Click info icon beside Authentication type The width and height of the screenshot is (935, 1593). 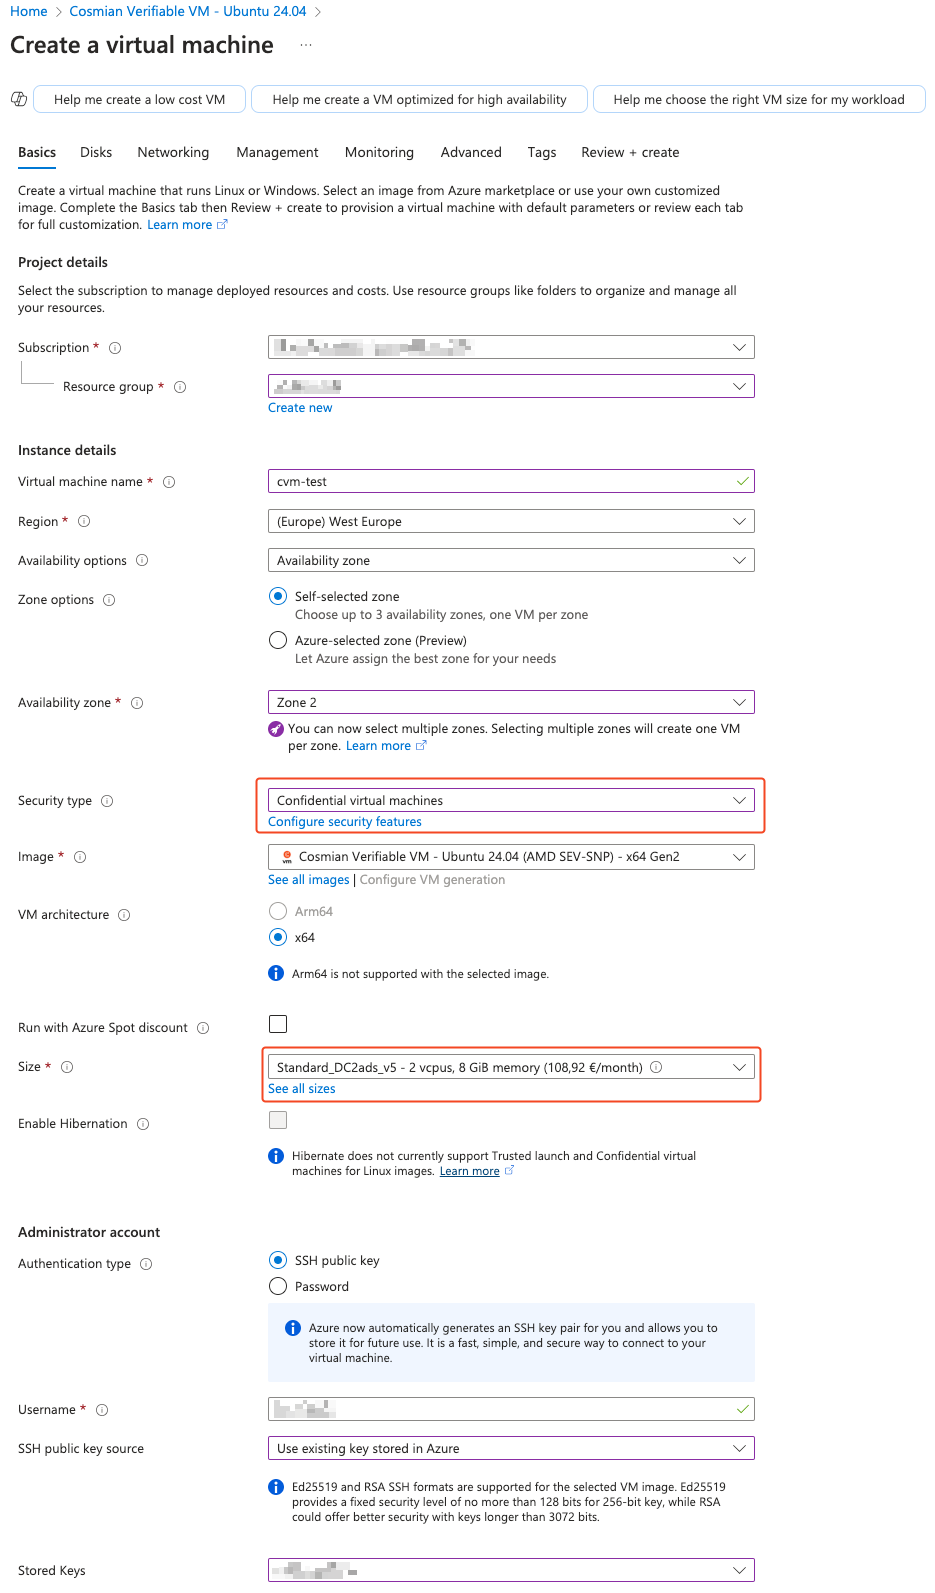click(x=146, y=1264)
